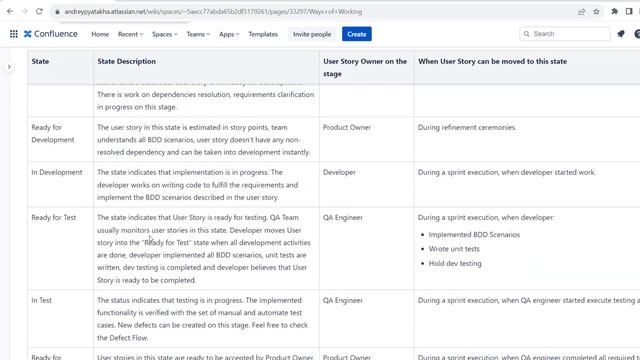This screenshot has width=640, height=360.
Task: Open the Atlassian app switcher grid
Action: pyautogui.click(x=13, y=34)
